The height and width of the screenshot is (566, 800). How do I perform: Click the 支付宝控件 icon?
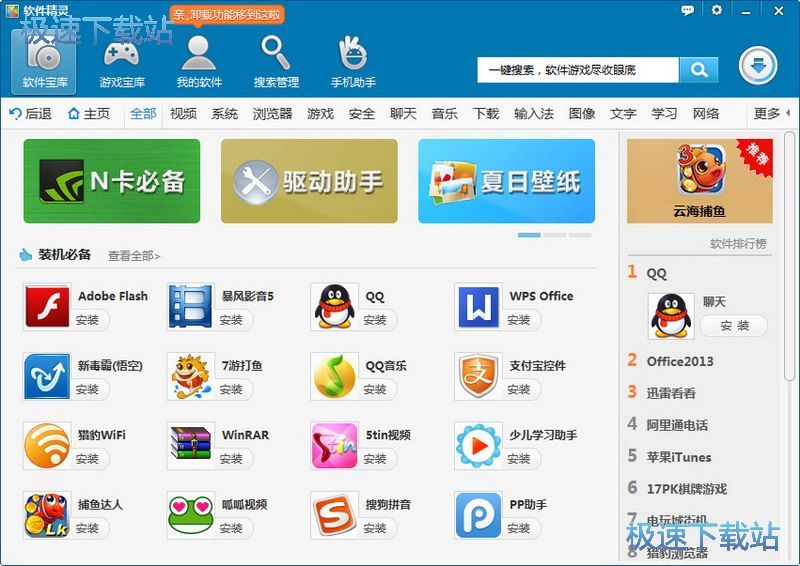pyautogui.click(x=478, y=376)
